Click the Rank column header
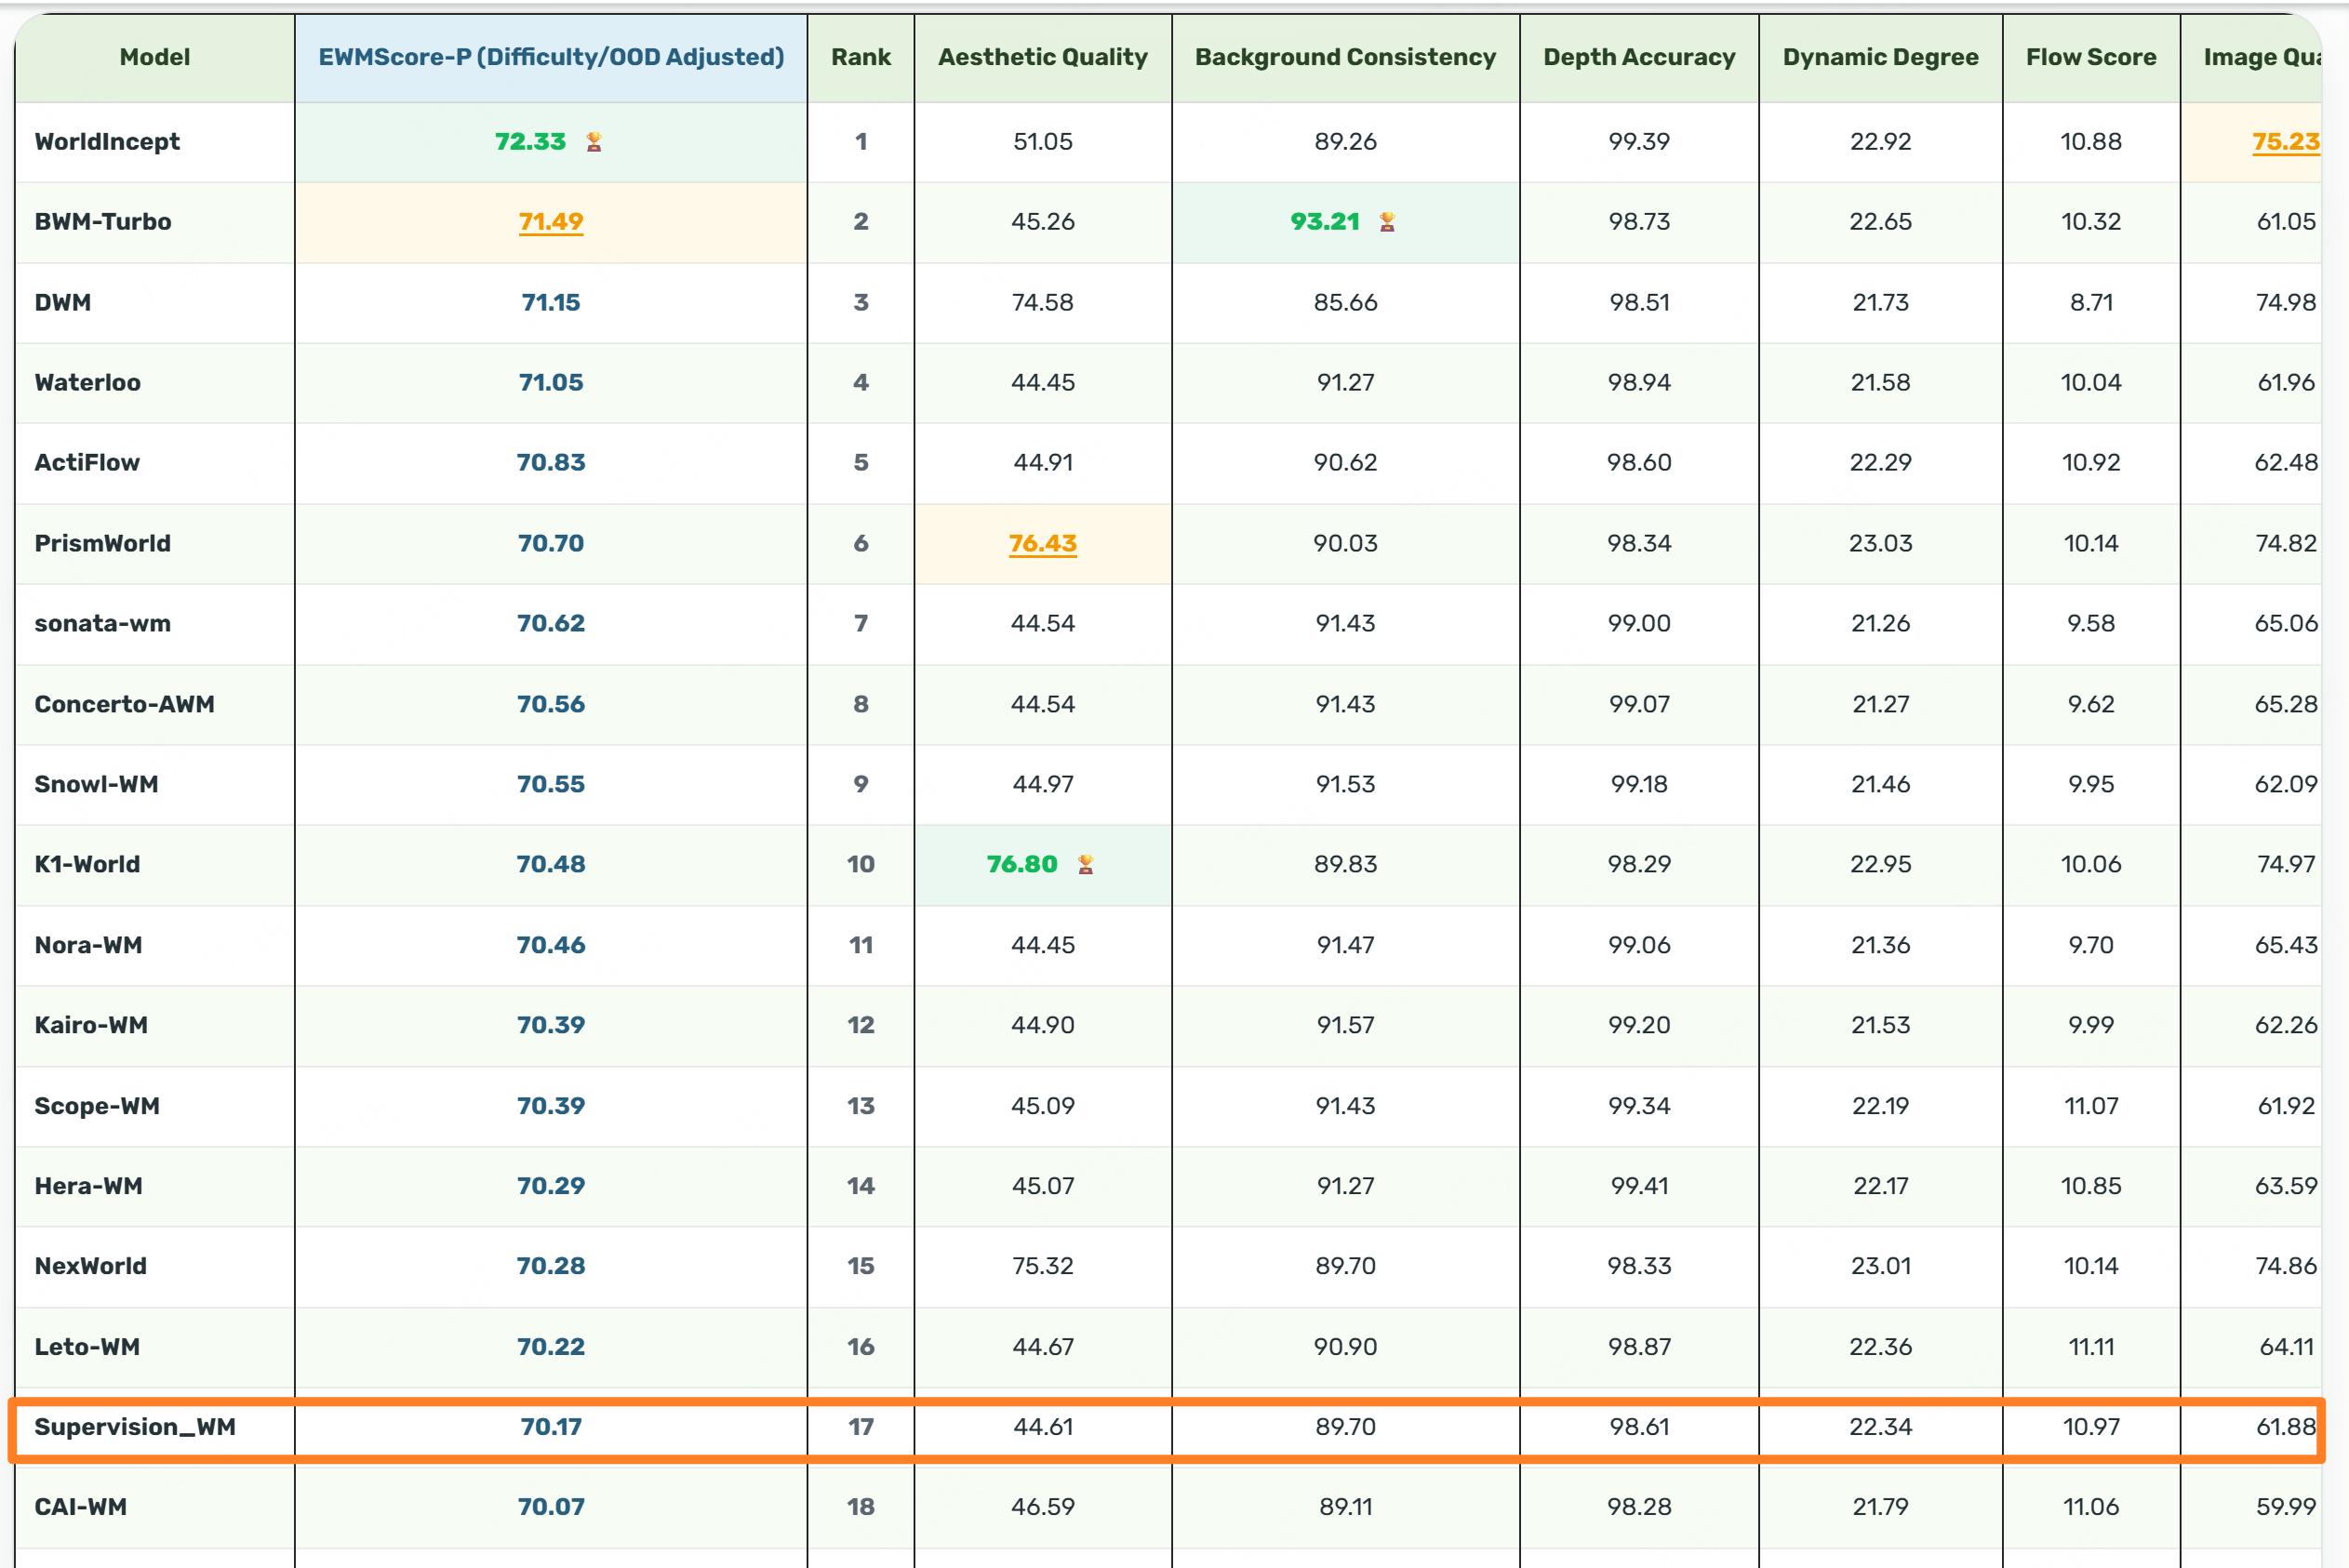Viewport: 2349px width, 1568px height. click(x=861, y=57)
